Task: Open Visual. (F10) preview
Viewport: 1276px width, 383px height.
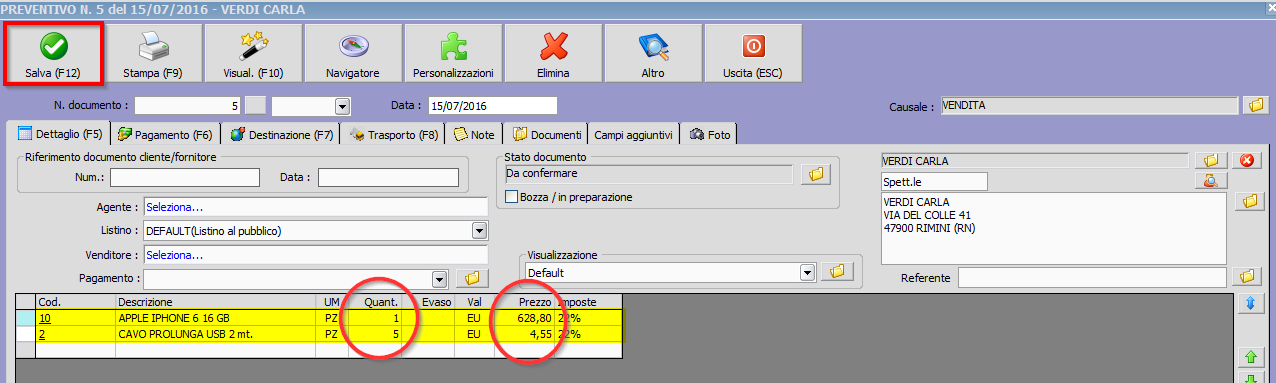Action: tap(253, 53)
